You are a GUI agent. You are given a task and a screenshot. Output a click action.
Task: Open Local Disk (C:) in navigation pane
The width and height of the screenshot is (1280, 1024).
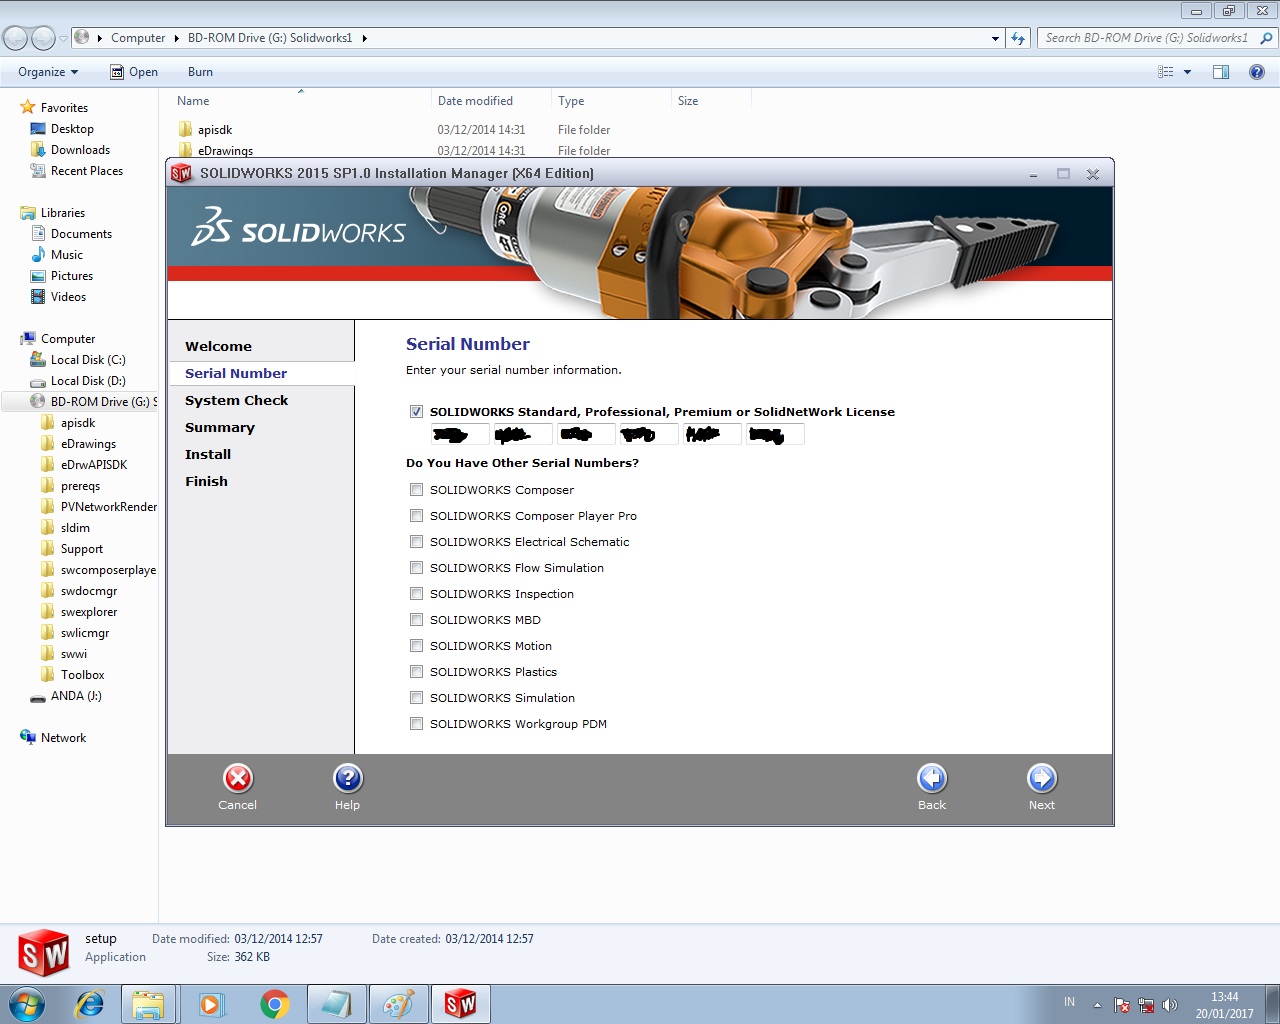click(88, 360)
